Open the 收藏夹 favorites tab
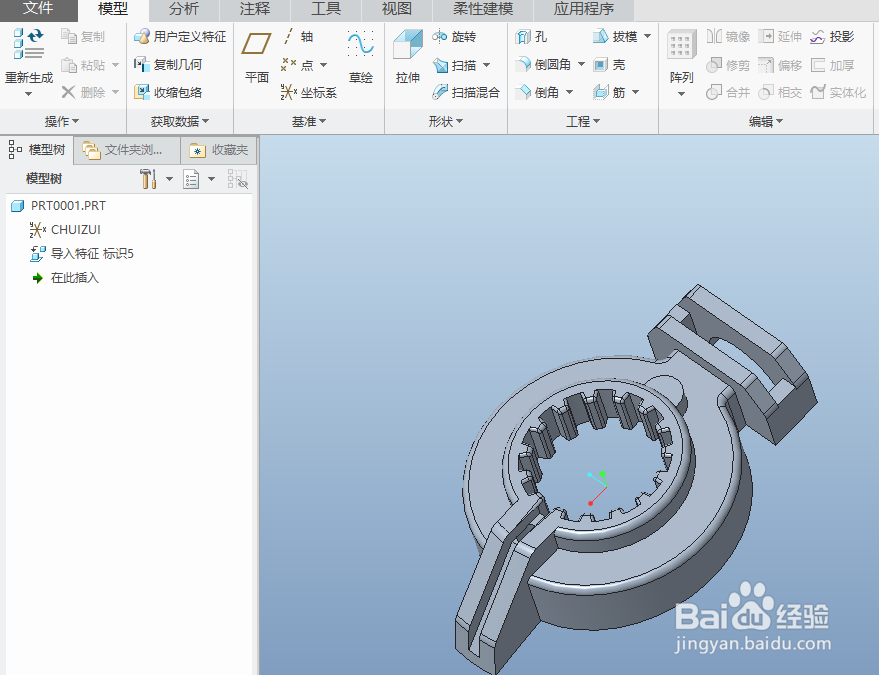879x675 pixels. [219, 150]
